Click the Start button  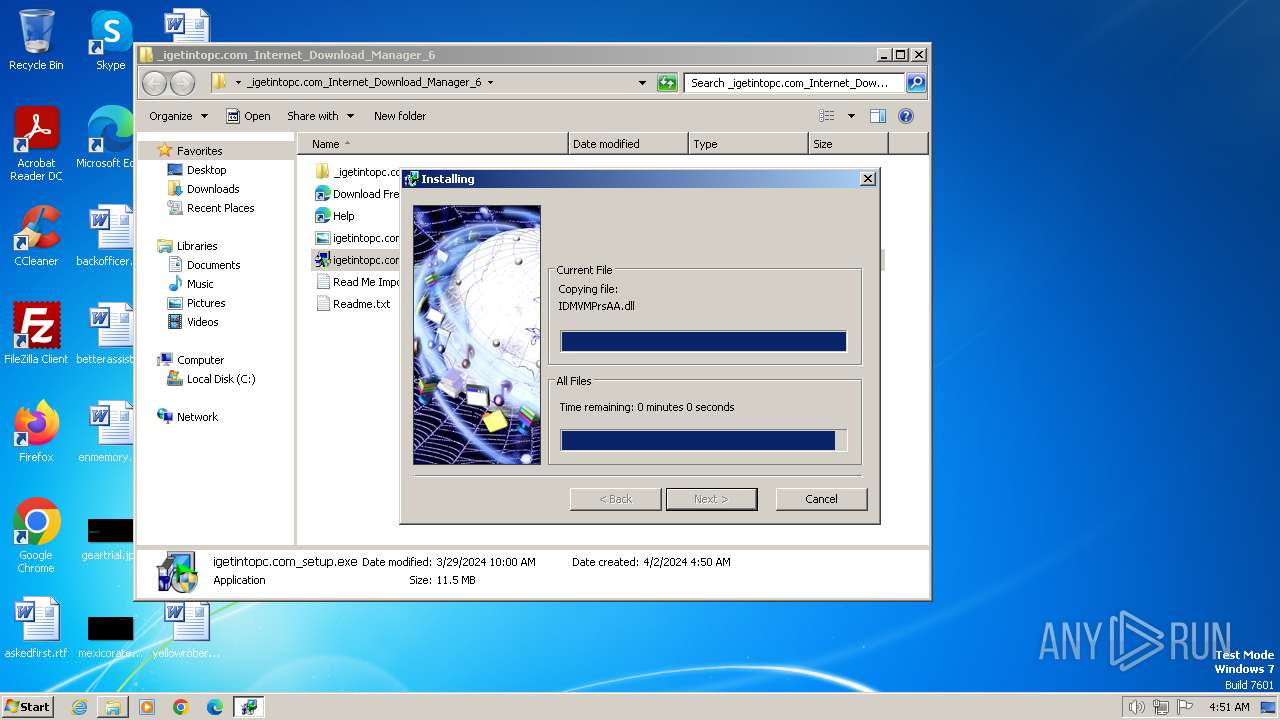pos(28,707)
